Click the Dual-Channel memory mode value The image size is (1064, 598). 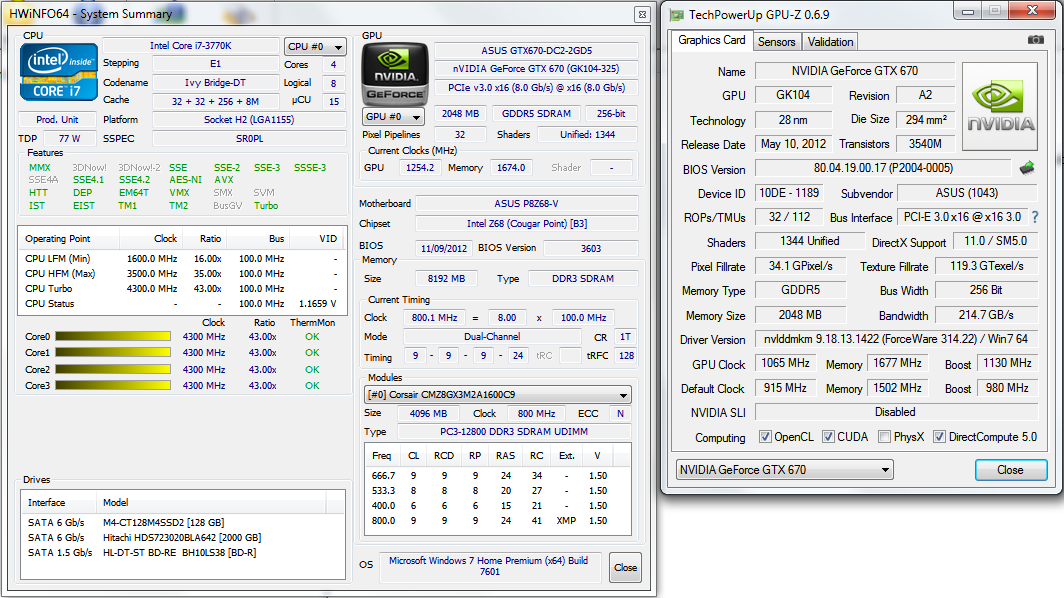pyautogui.click(x=492, y=337)
